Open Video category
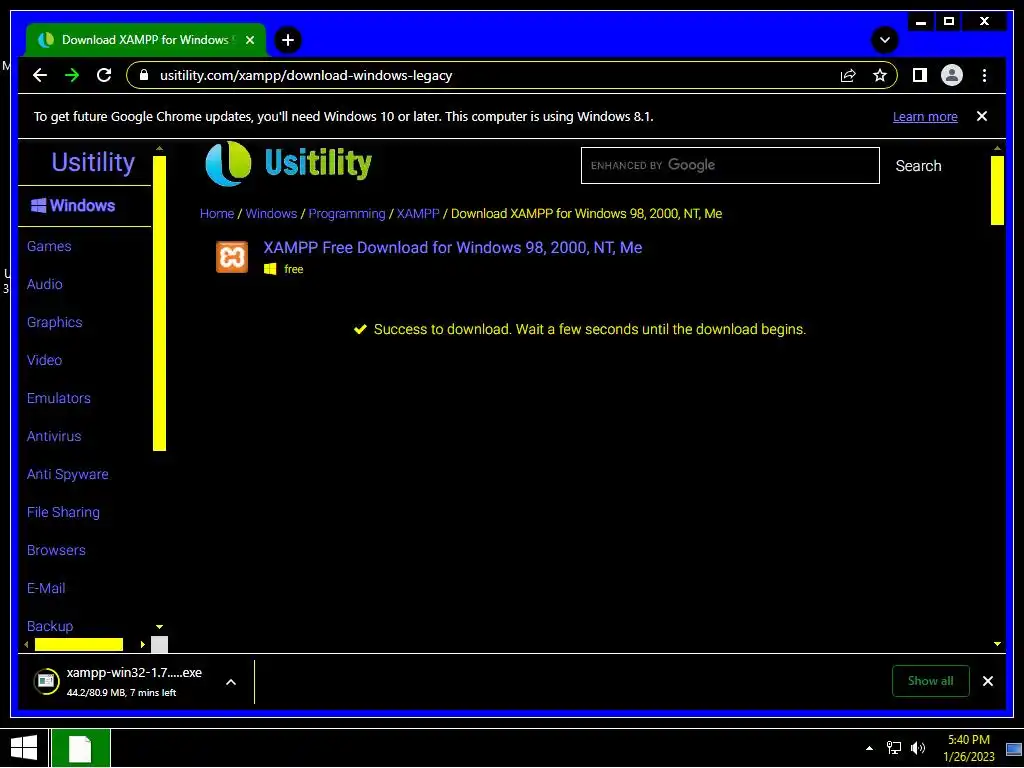 click(44, 360)
